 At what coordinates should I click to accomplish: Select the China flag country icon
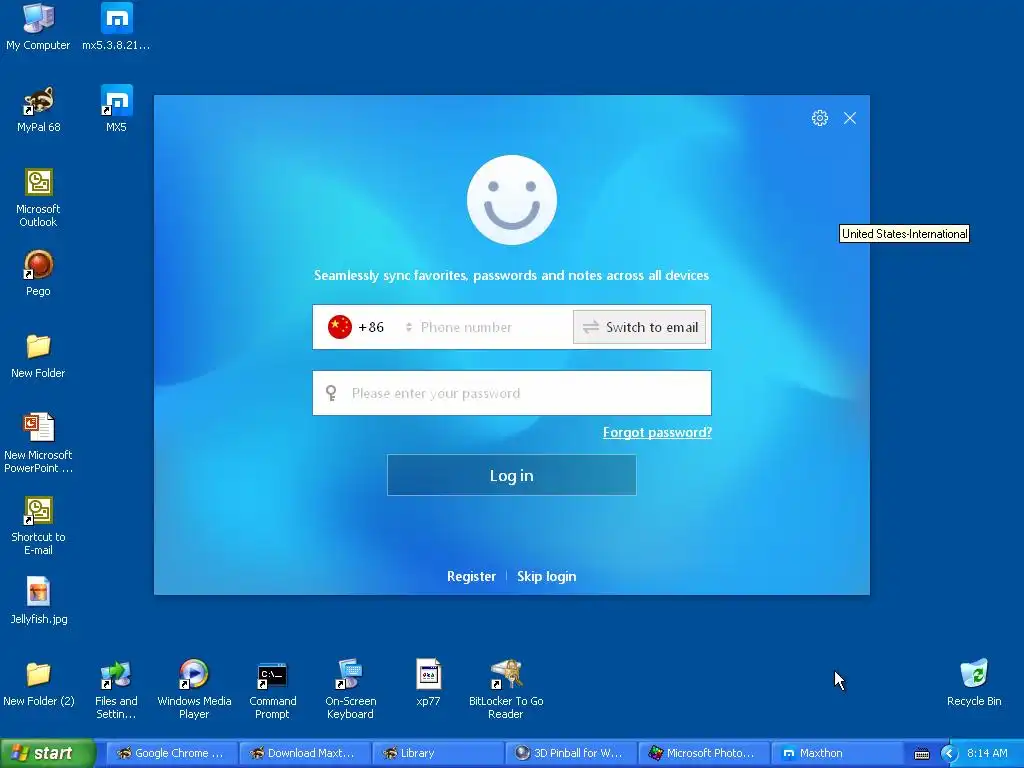340,327
